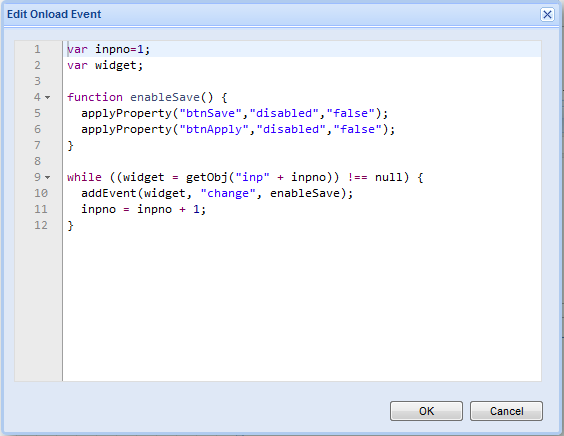The width and height of the screenshot is (564, 436).
Task: Cancel editing the onload event
Action: click(506, 411)
